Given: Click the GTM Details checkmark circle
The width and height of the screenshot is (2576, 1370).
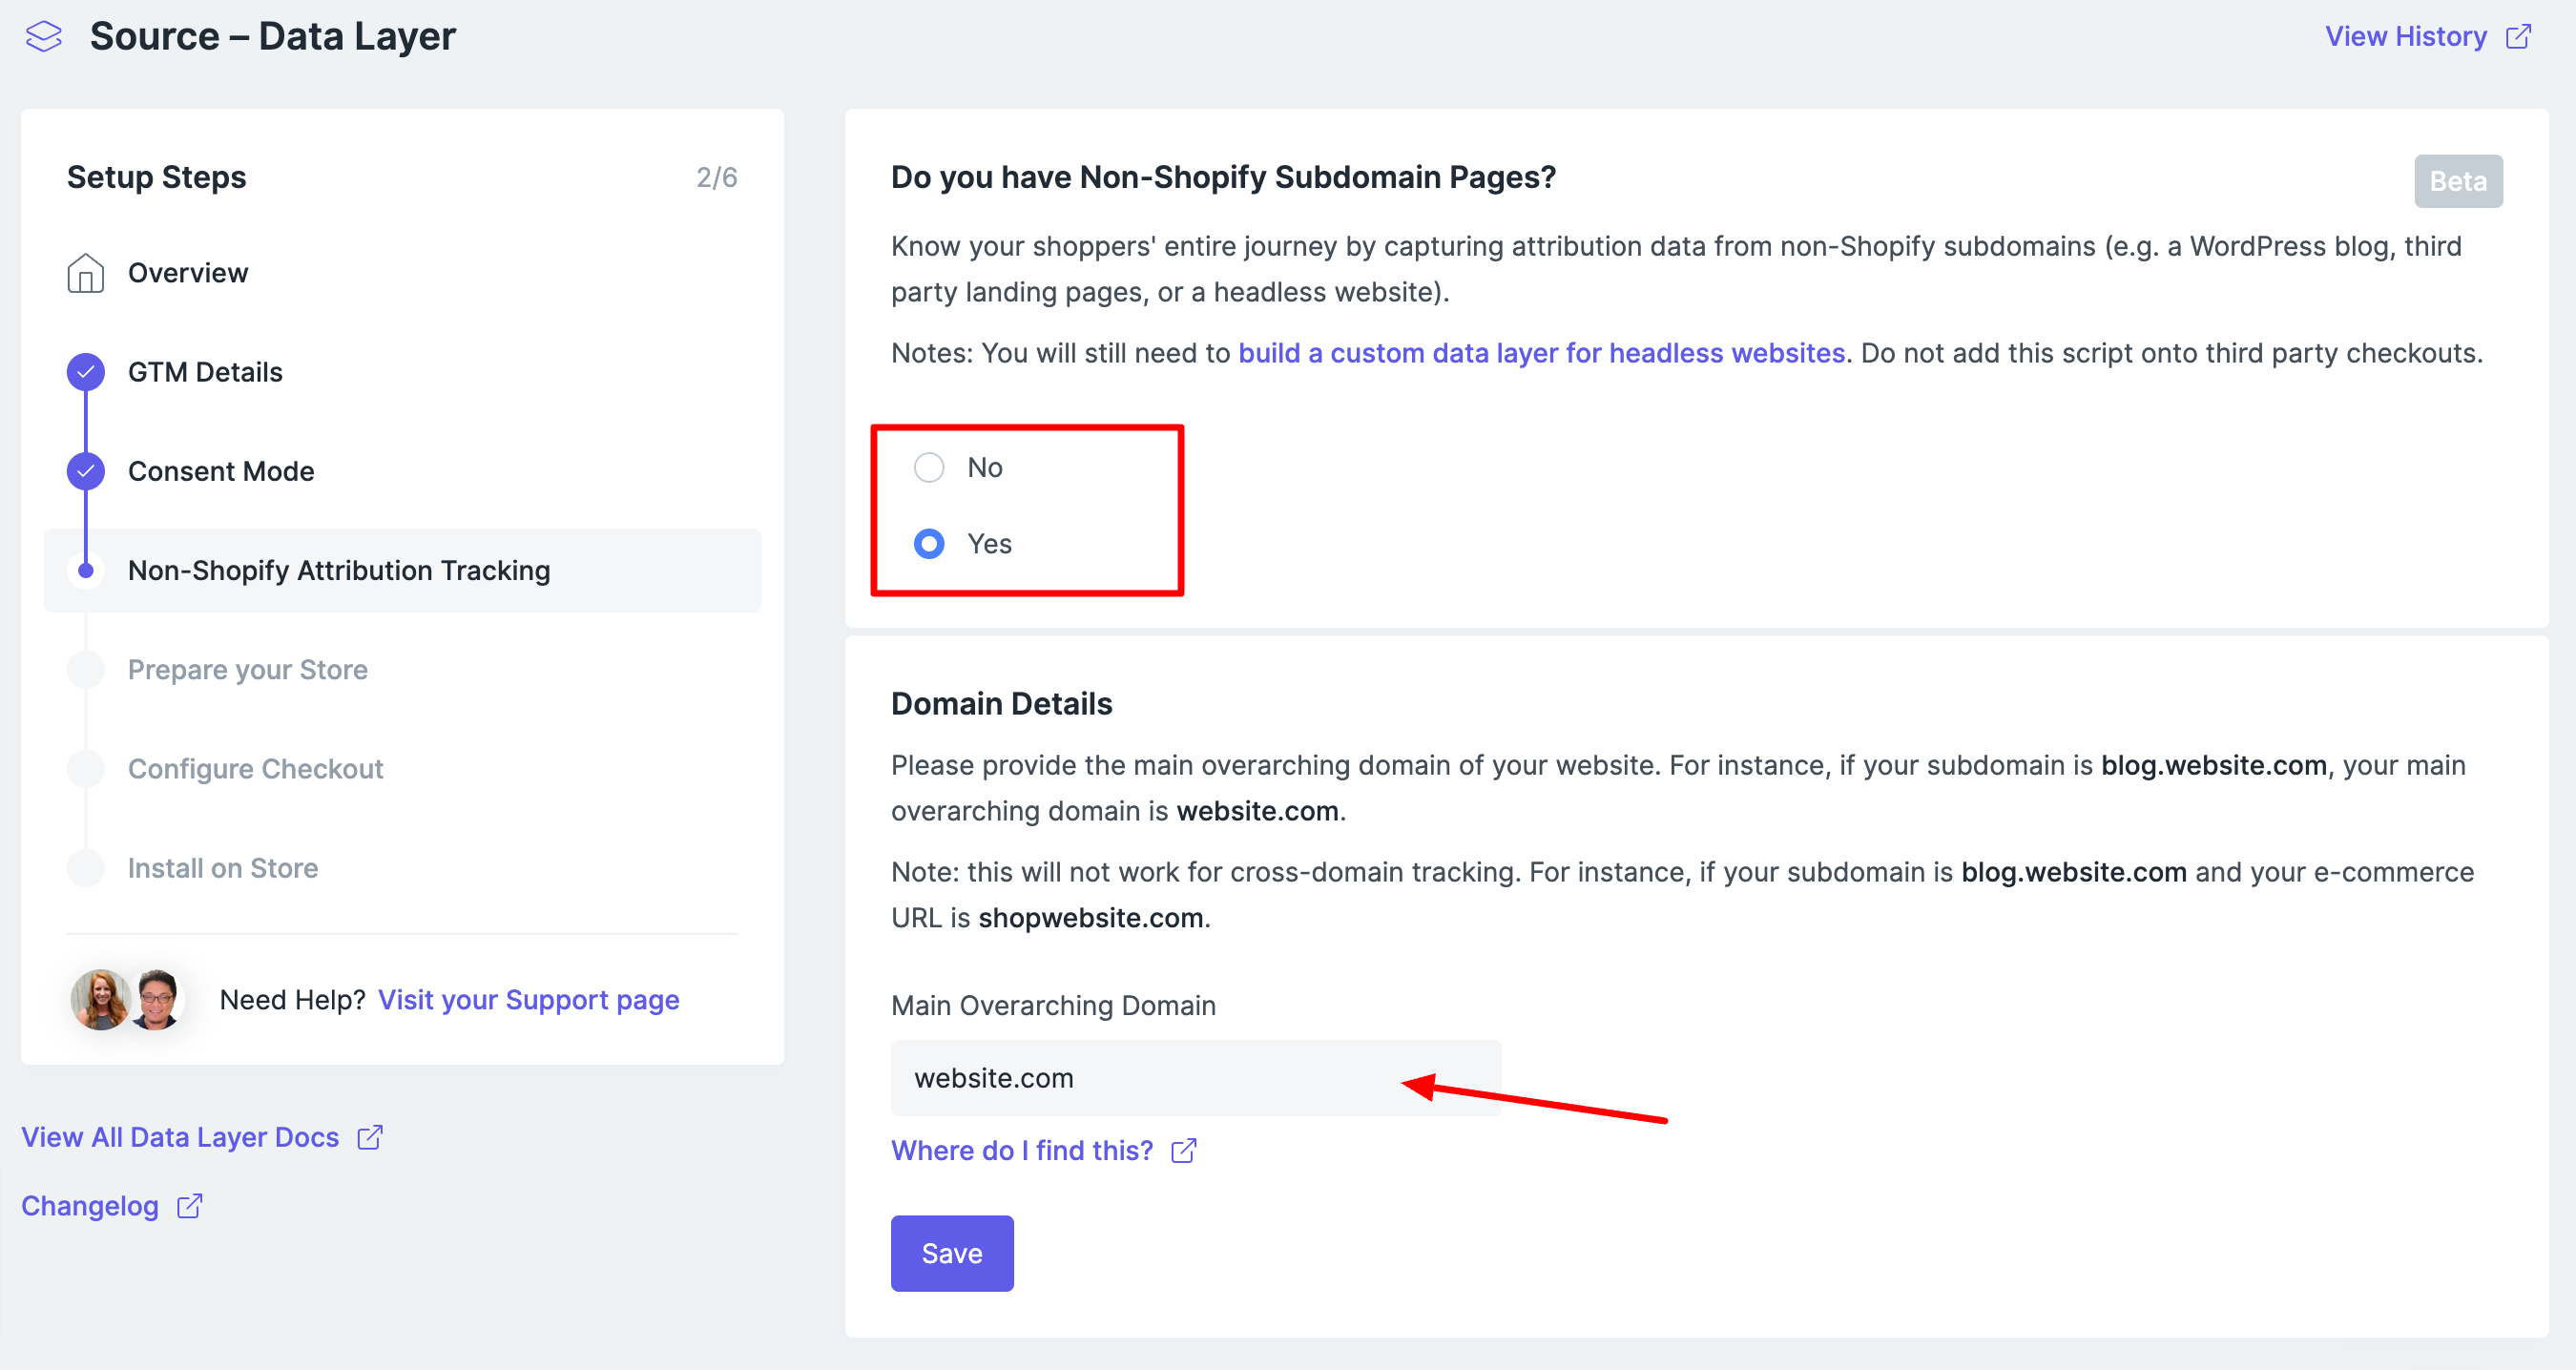Looking at the screenshot, I should pyautogui.click(x=86, y=372).
